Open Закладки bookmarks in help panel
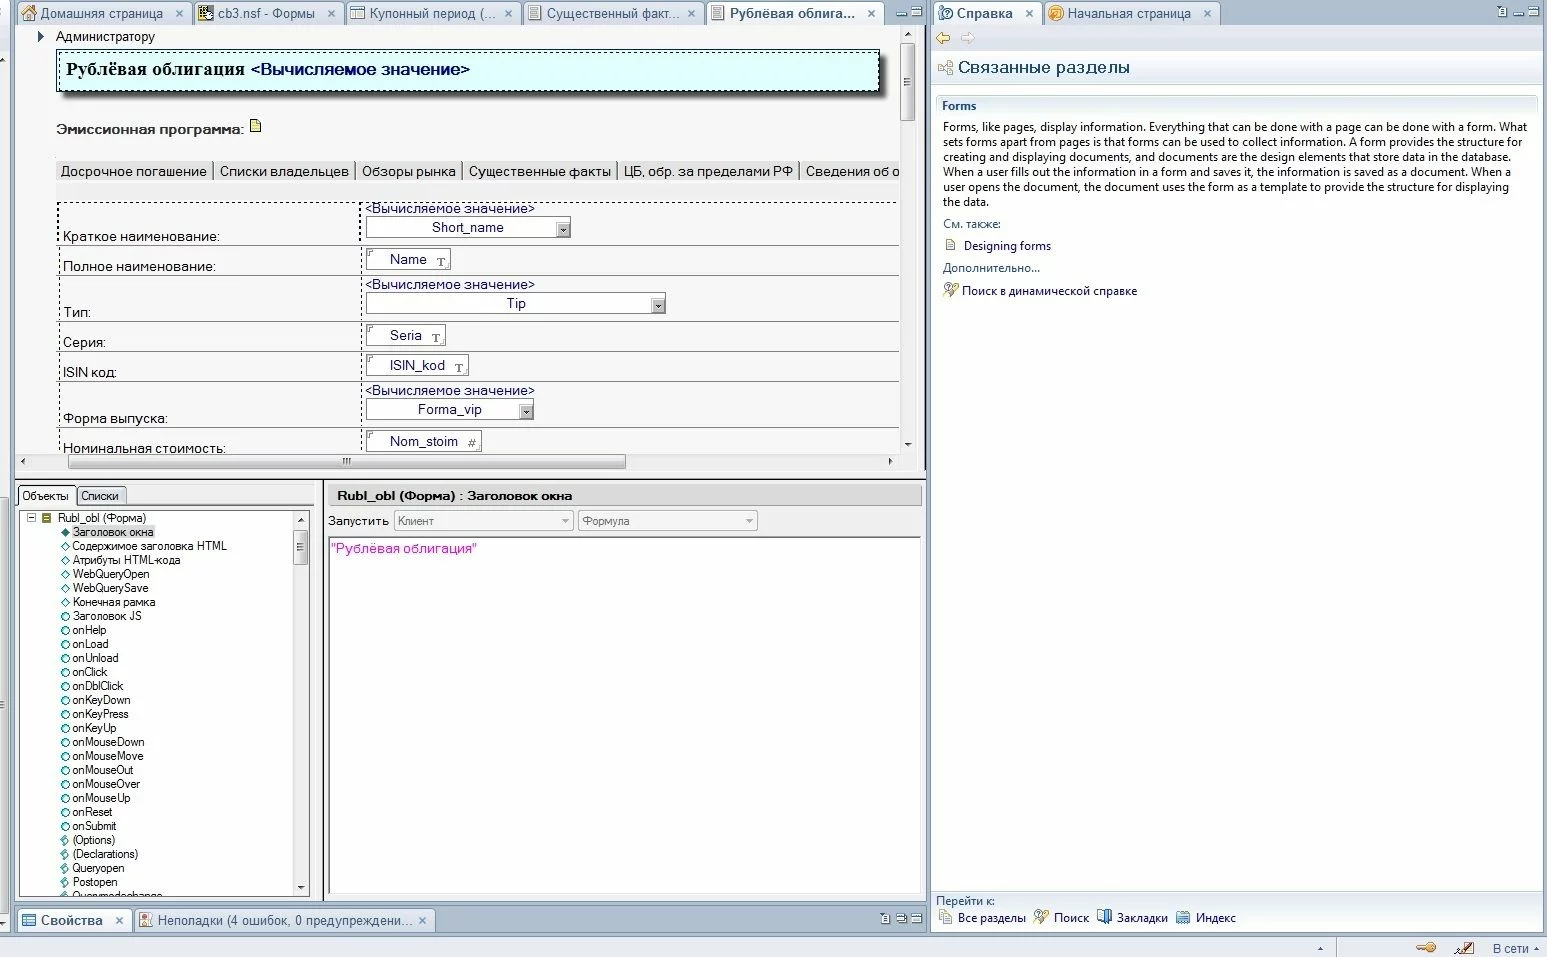 pyautogui.click(x=1132, y=918)
